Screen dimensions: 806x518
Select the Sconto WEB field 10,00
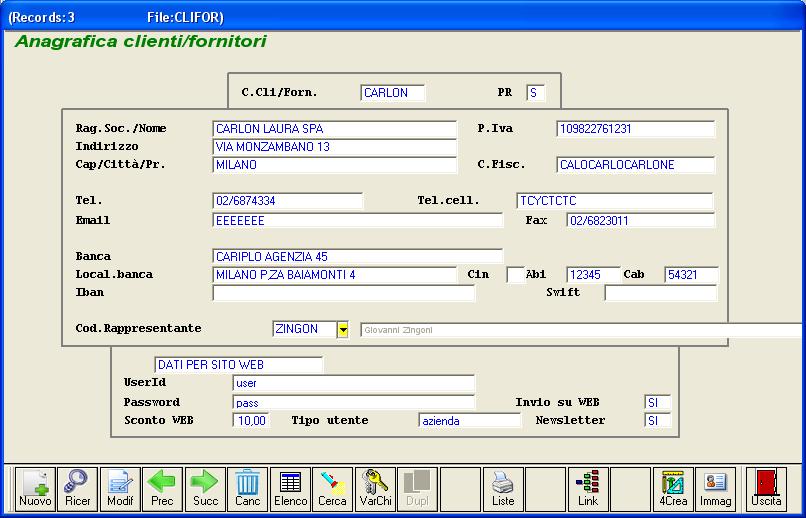point(251,421)
